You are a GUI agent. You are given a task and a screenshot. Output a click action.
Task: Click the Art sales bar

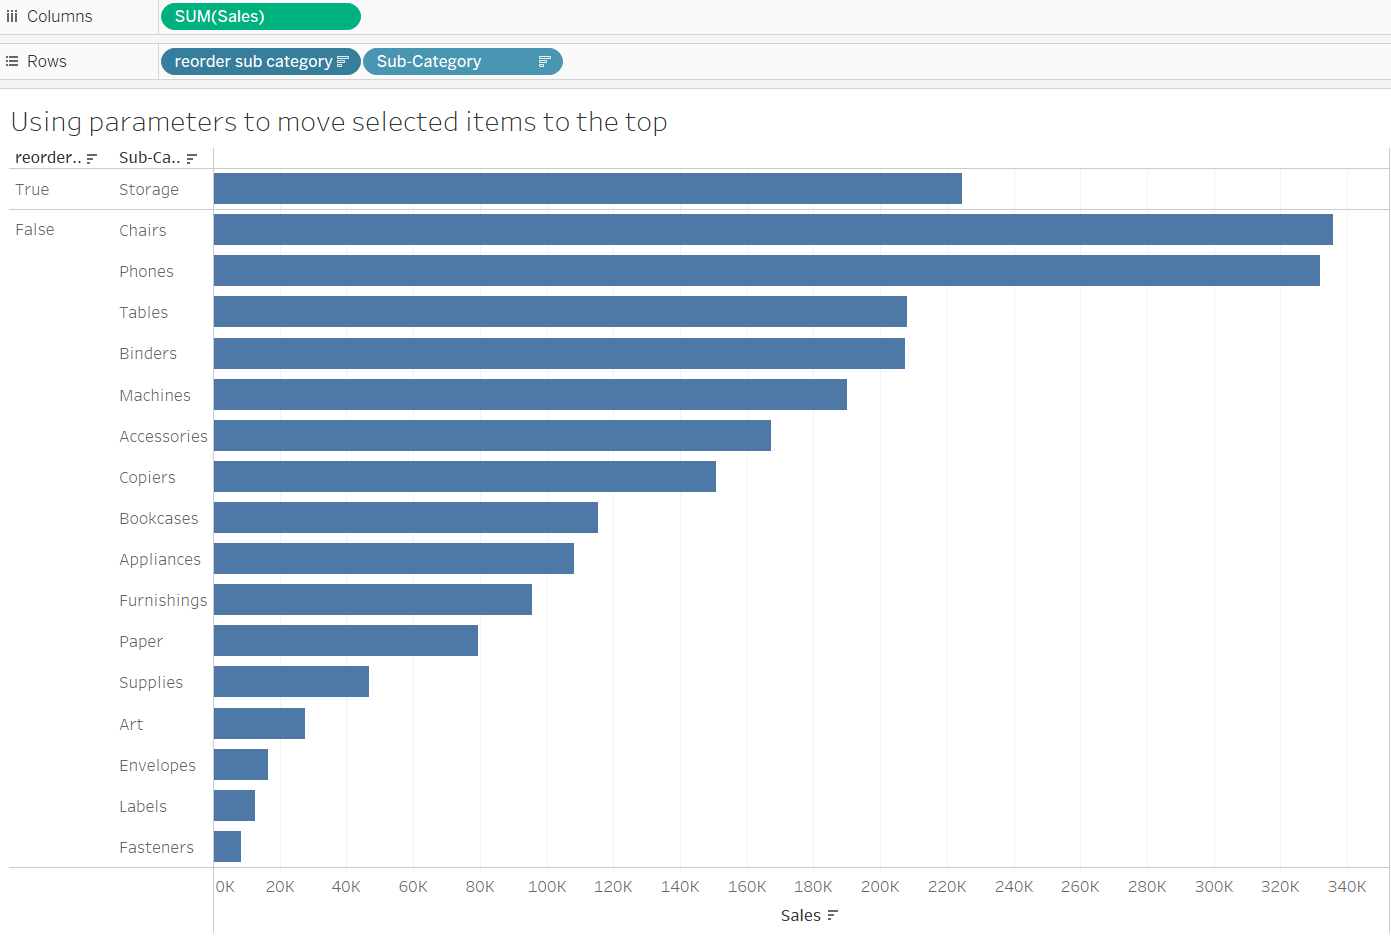click(x=259, y=724)
